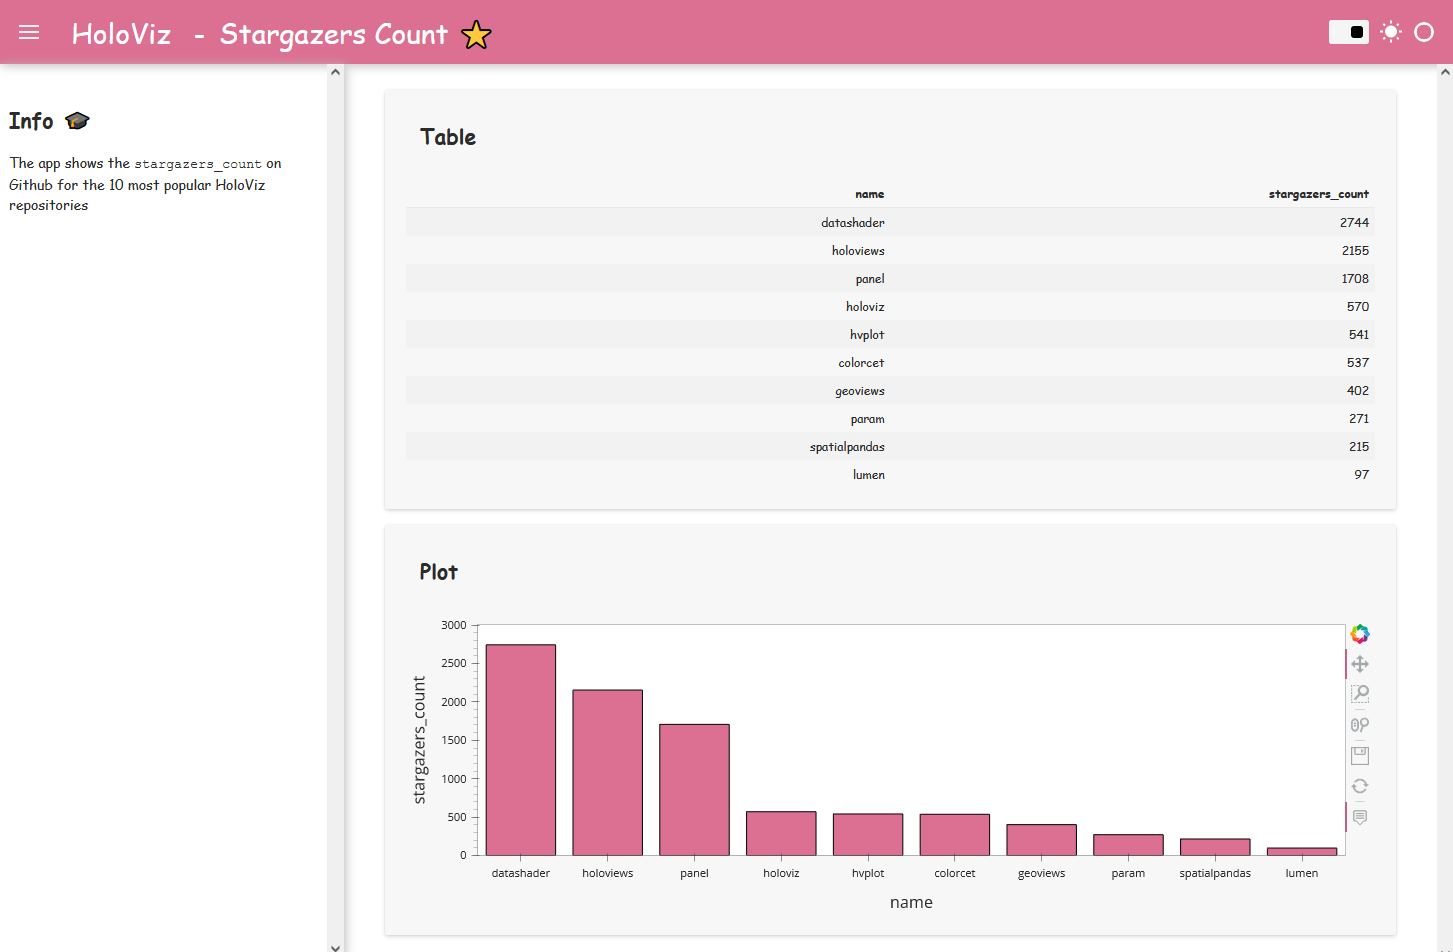Click the stargazers_count code text in sidebar
1453x952 pixels.
[198, 164]
